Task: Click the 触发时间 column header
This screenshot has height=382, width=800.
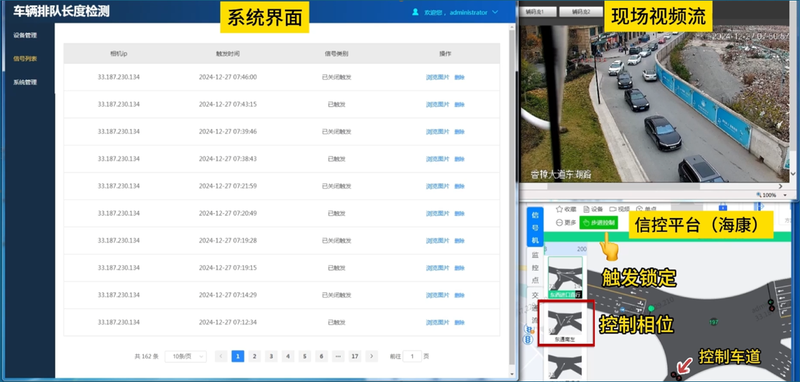Action: point(228,54)
